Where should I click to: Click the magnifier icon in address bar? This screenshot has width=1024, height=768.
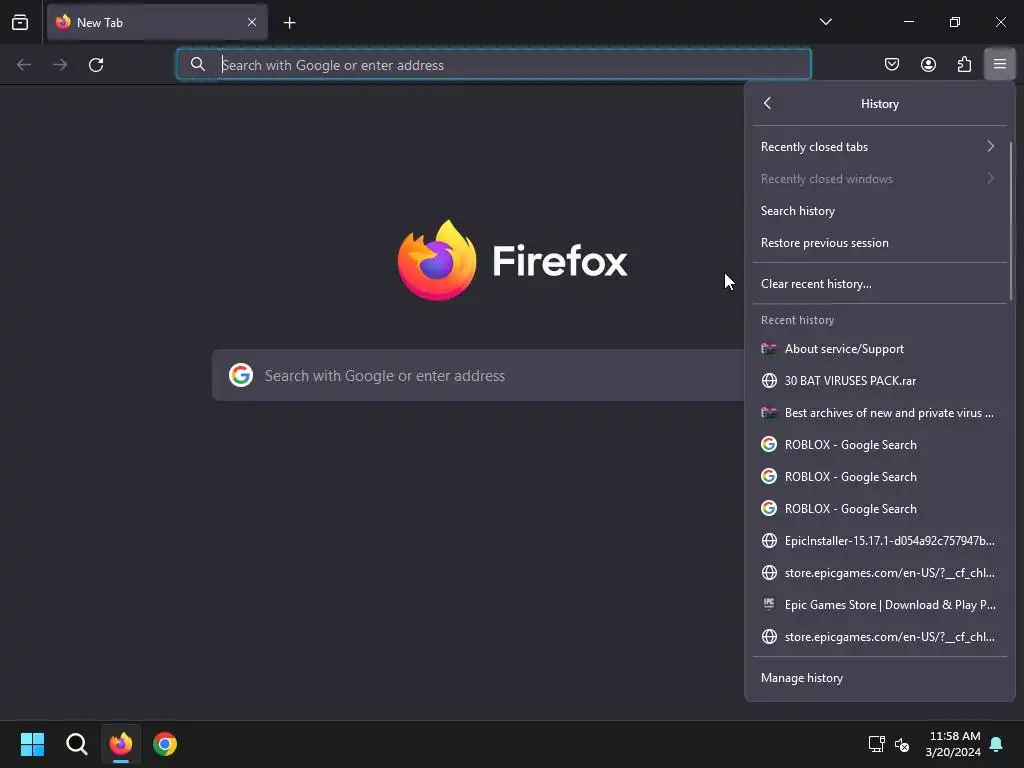pos(197,64)
